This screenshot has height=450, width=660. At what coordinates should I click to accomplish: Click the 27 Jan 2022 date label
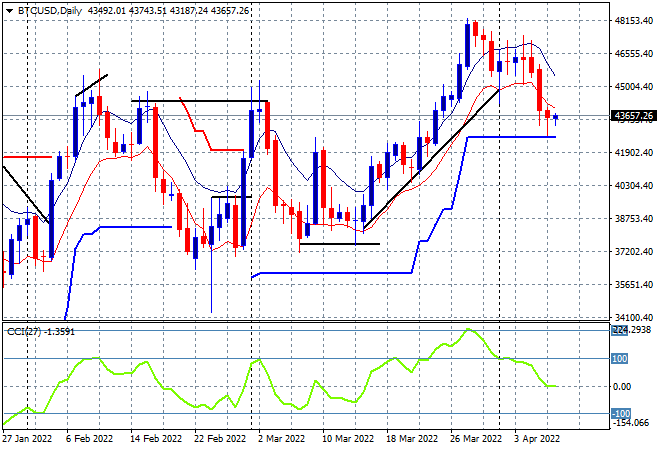27,439
